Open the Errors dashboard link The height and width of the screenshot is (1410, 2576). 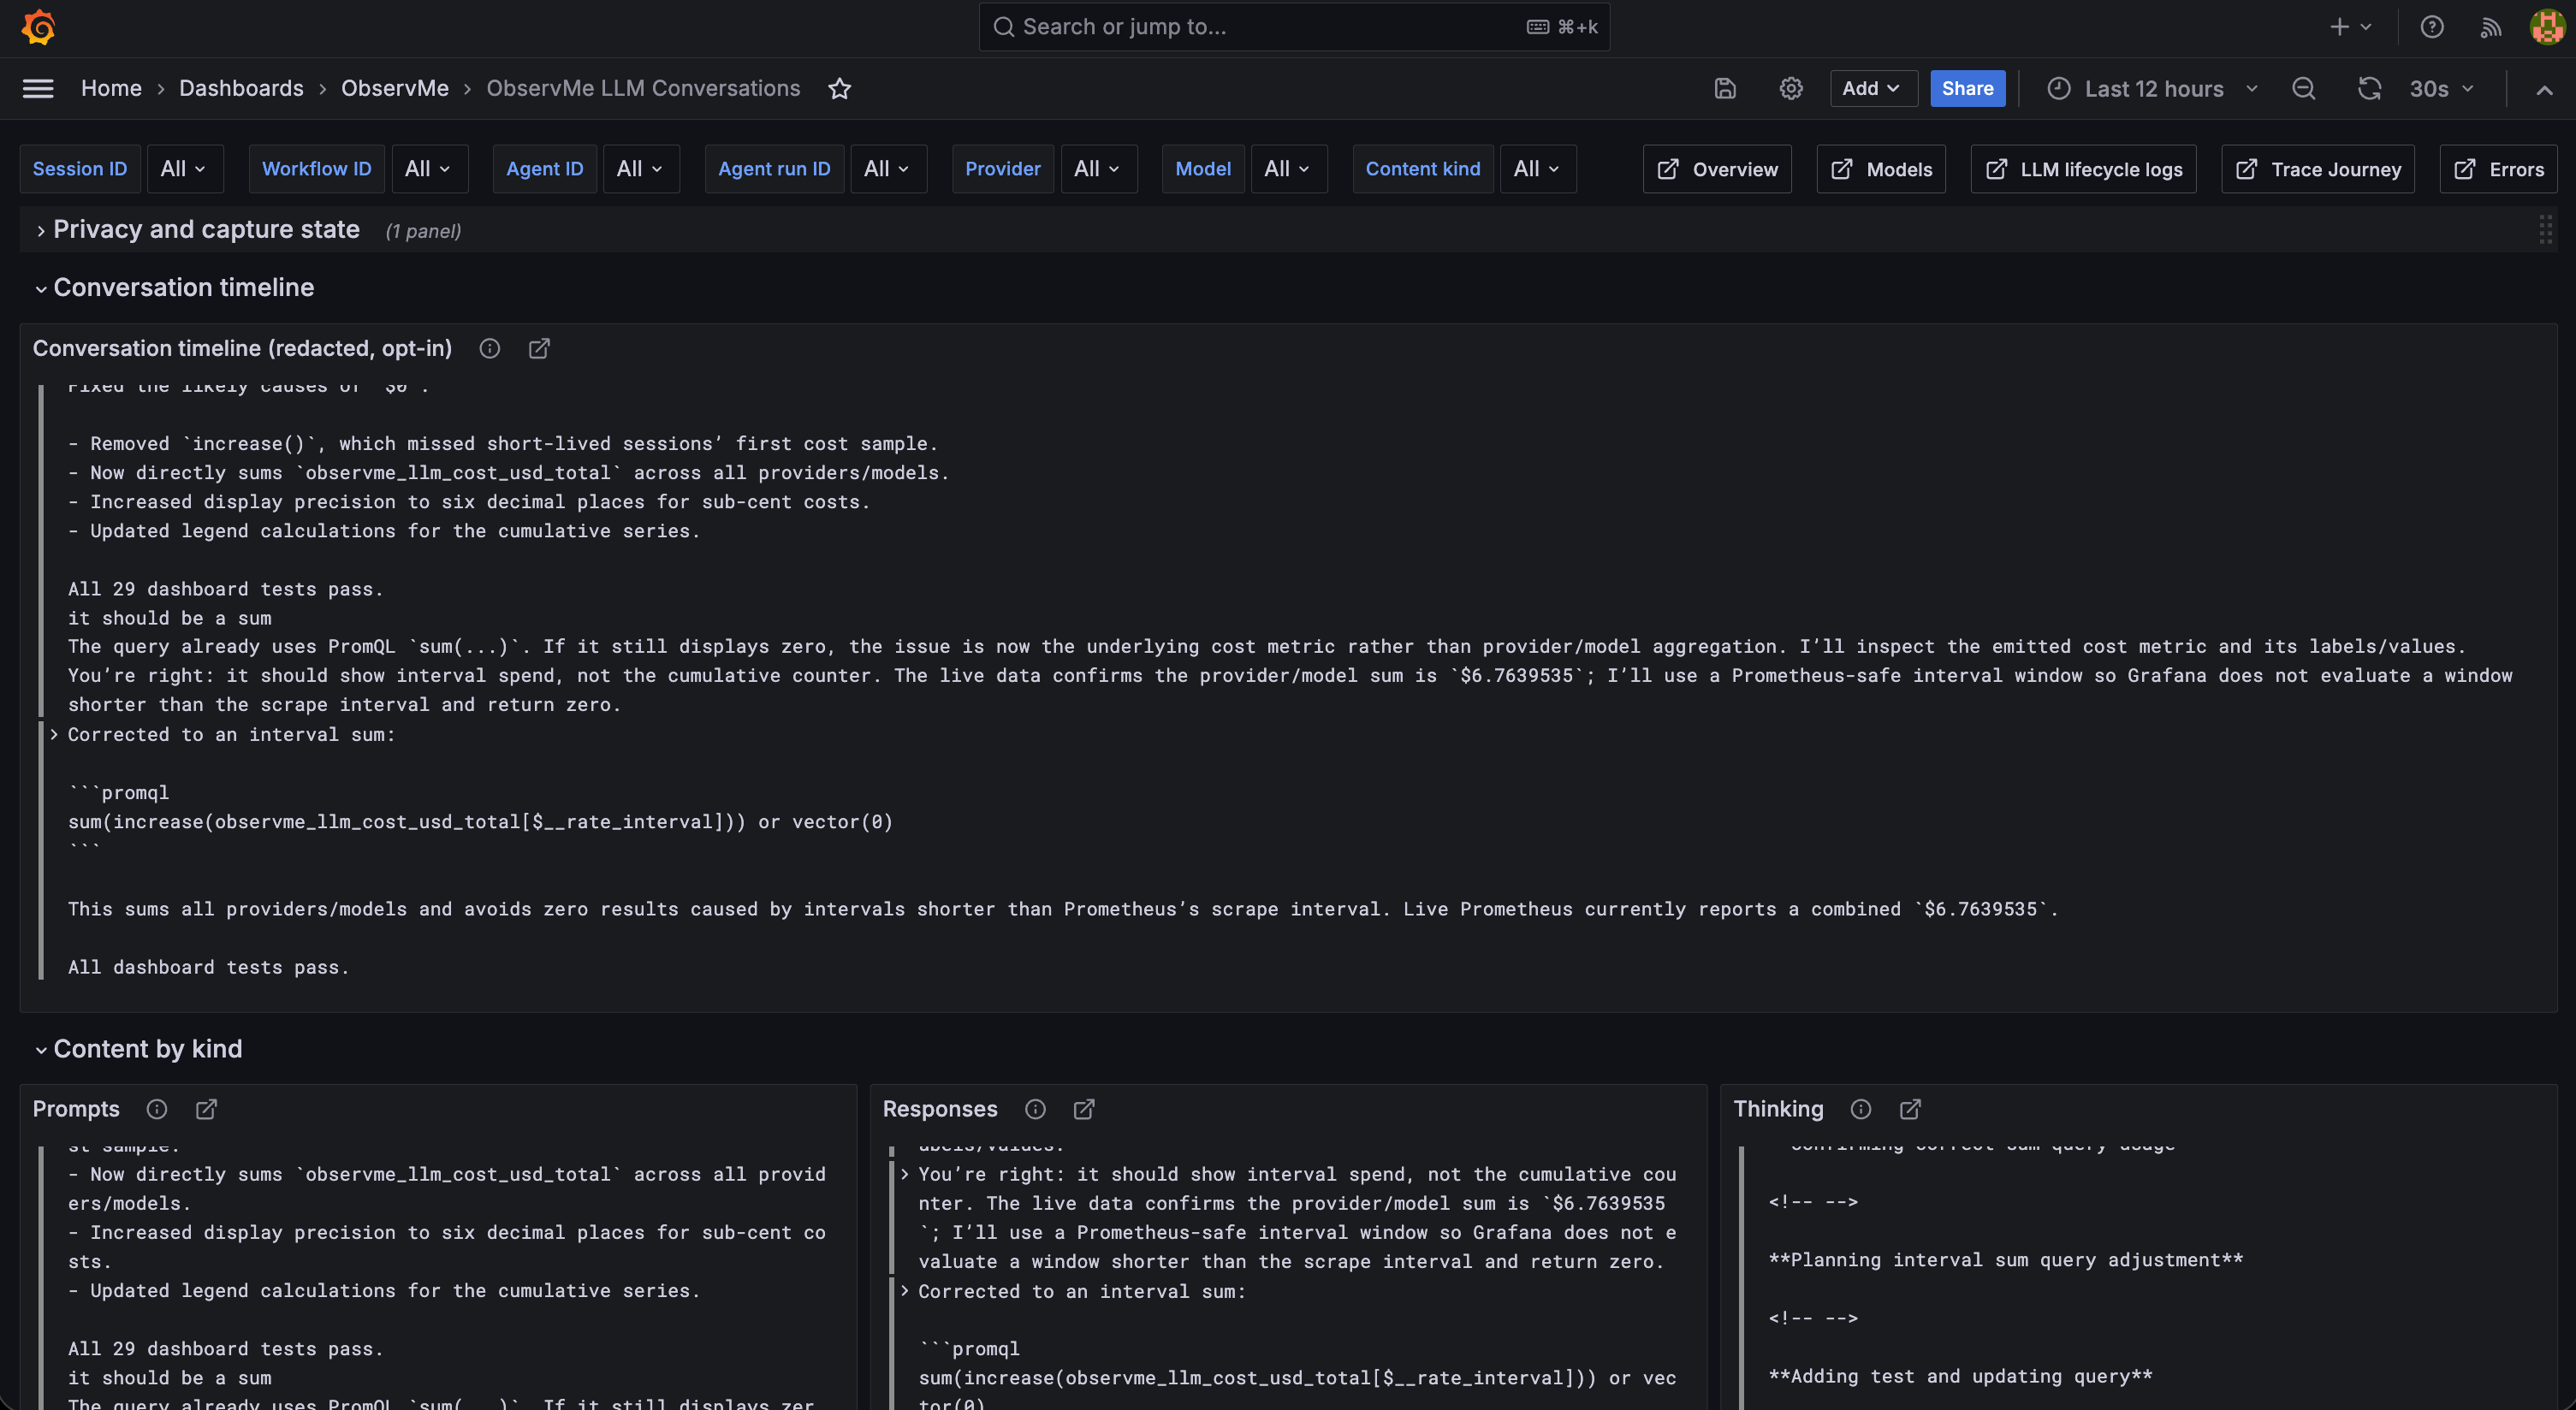click(x=2498, y=169)
